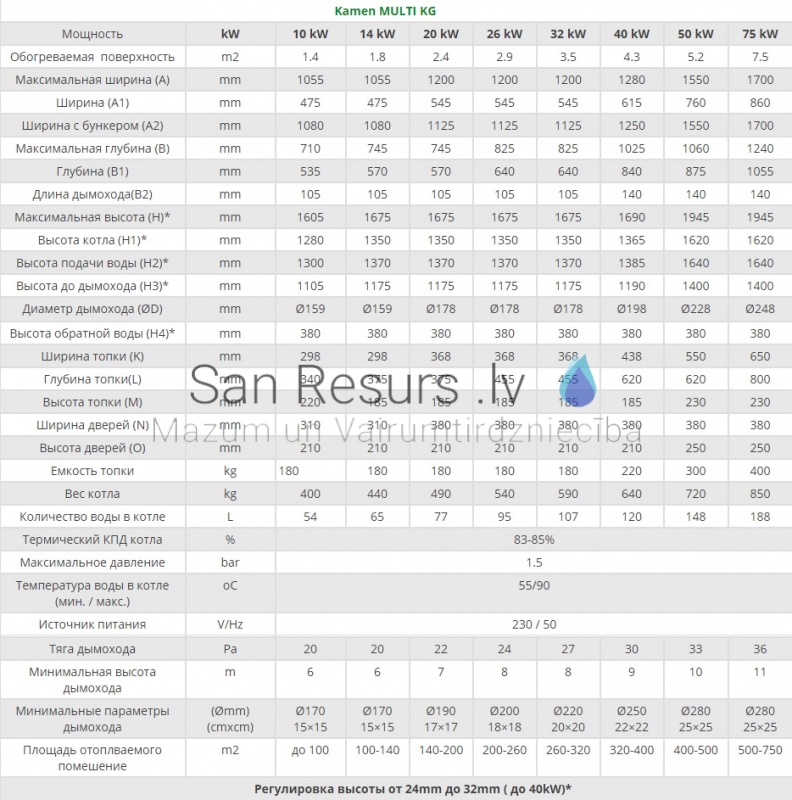Image resolution: width=792 pixels, height=800 pixels.
Task: Click the 'Термический КПД котла' row label
Action: pyautogui.click(x=92, y=540)
